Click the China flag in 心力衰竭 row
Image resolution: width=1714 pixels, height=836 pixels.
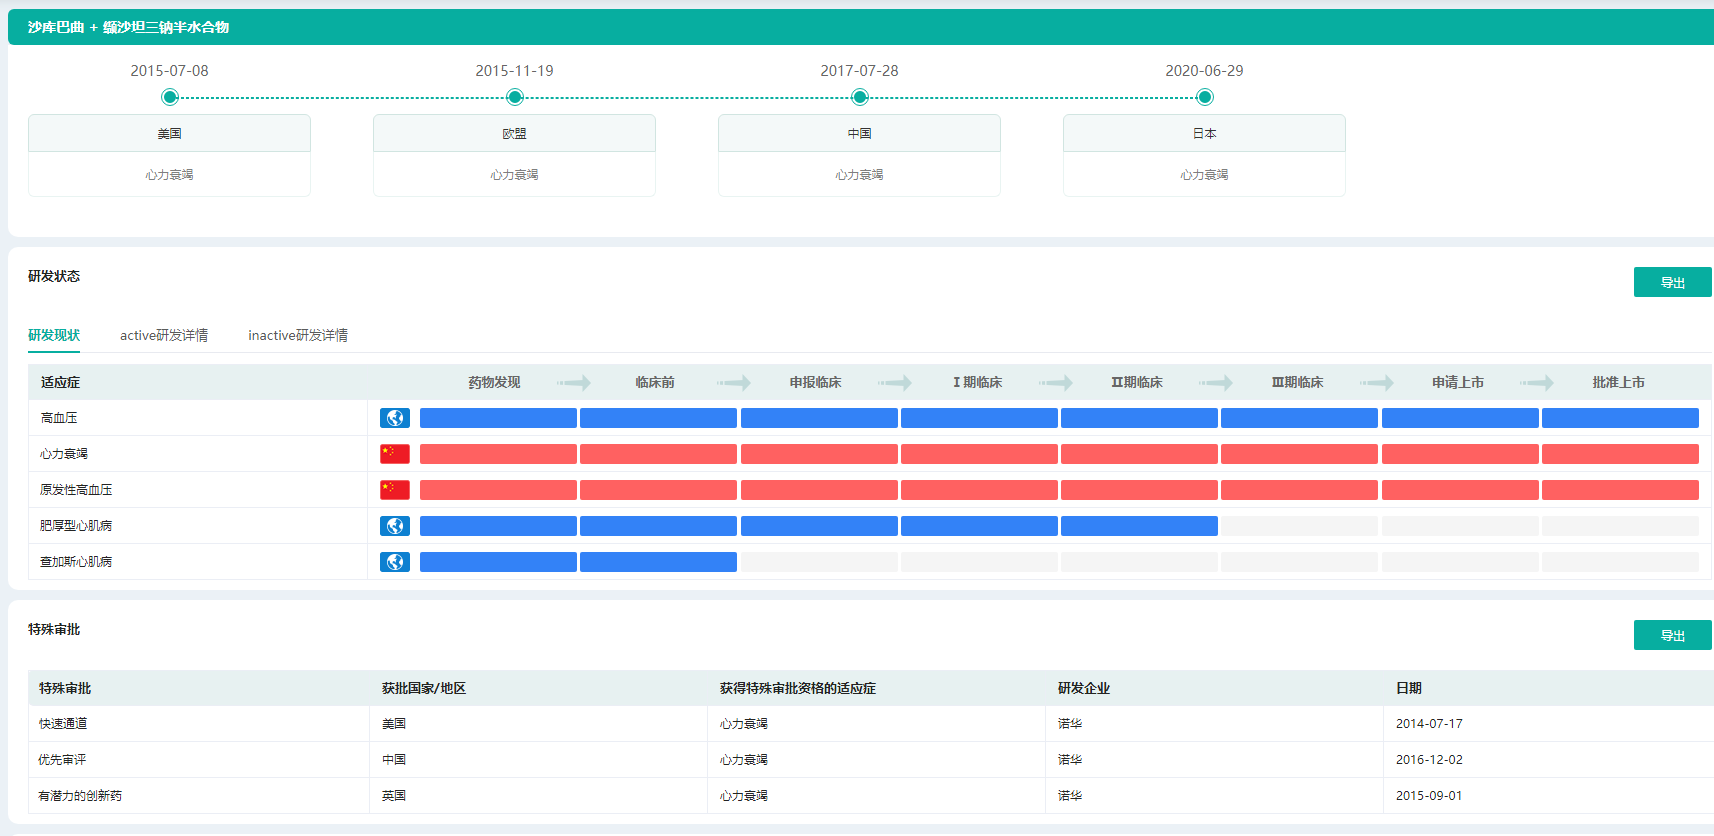[395, 454]
